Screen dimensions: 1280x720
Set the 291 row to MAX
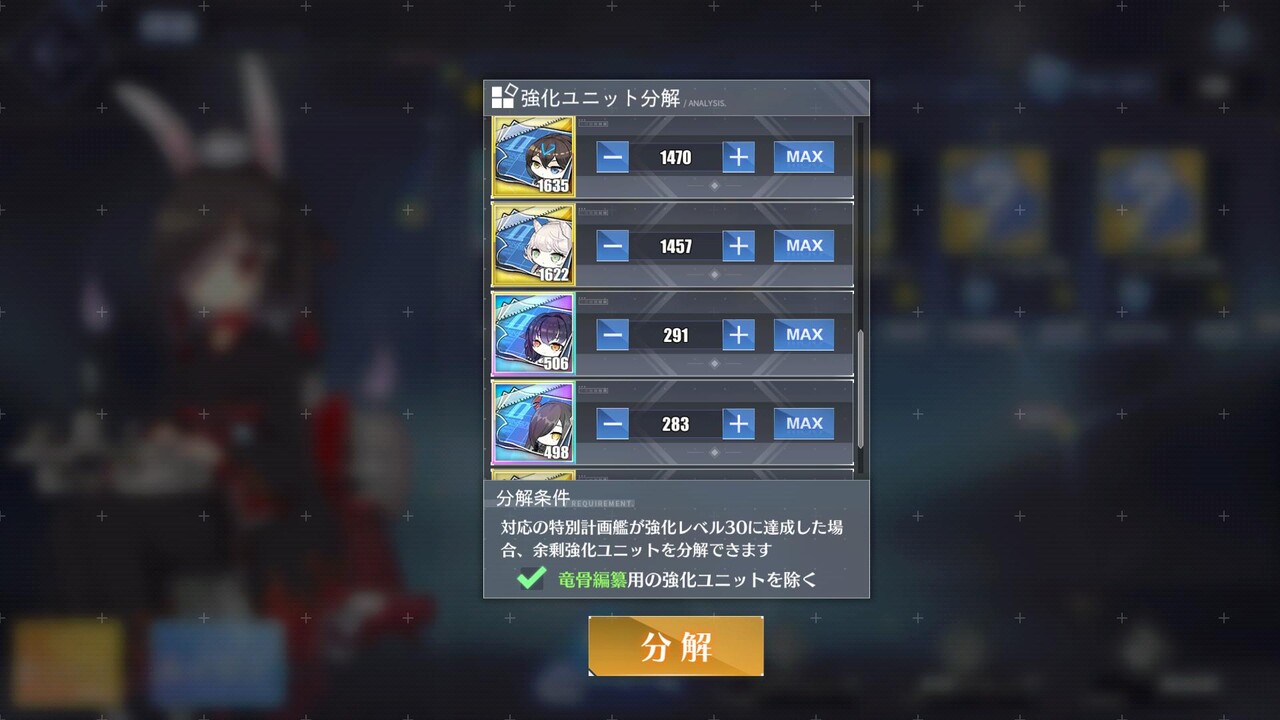click(x=804, y=335)
